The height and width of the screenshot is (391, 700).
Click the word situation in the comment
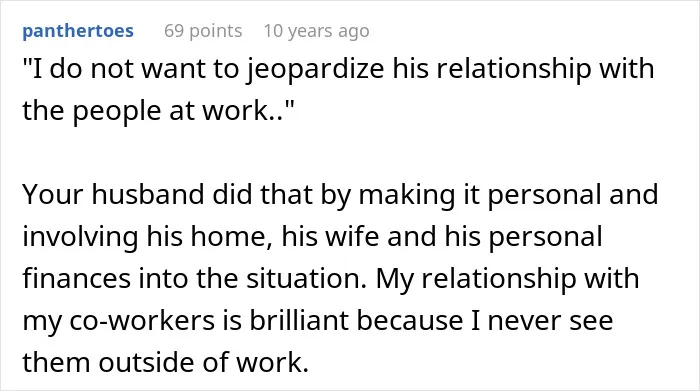[x=306, y=279]
